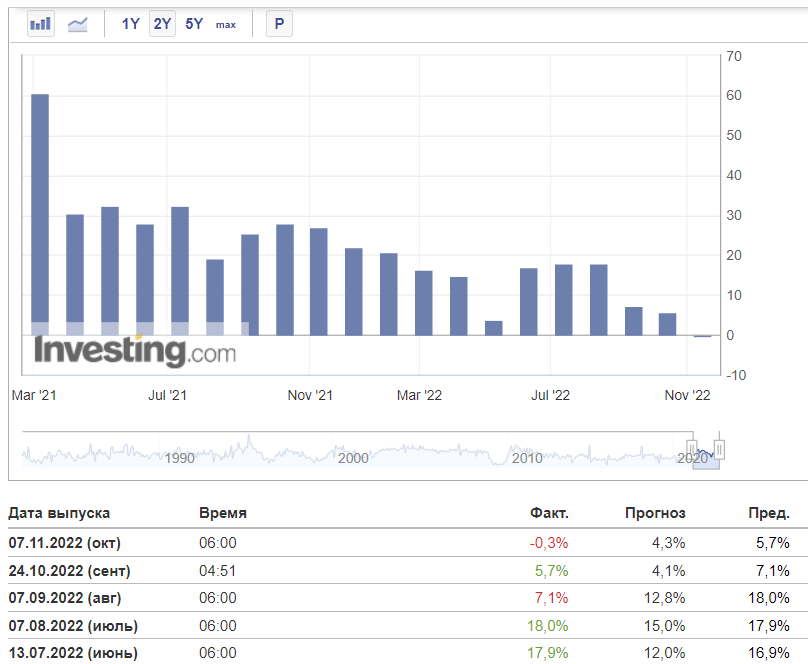Click the P button in chart toolbar
The width and height of the screenshot is (808, 664).
click(x=279, y=24)
